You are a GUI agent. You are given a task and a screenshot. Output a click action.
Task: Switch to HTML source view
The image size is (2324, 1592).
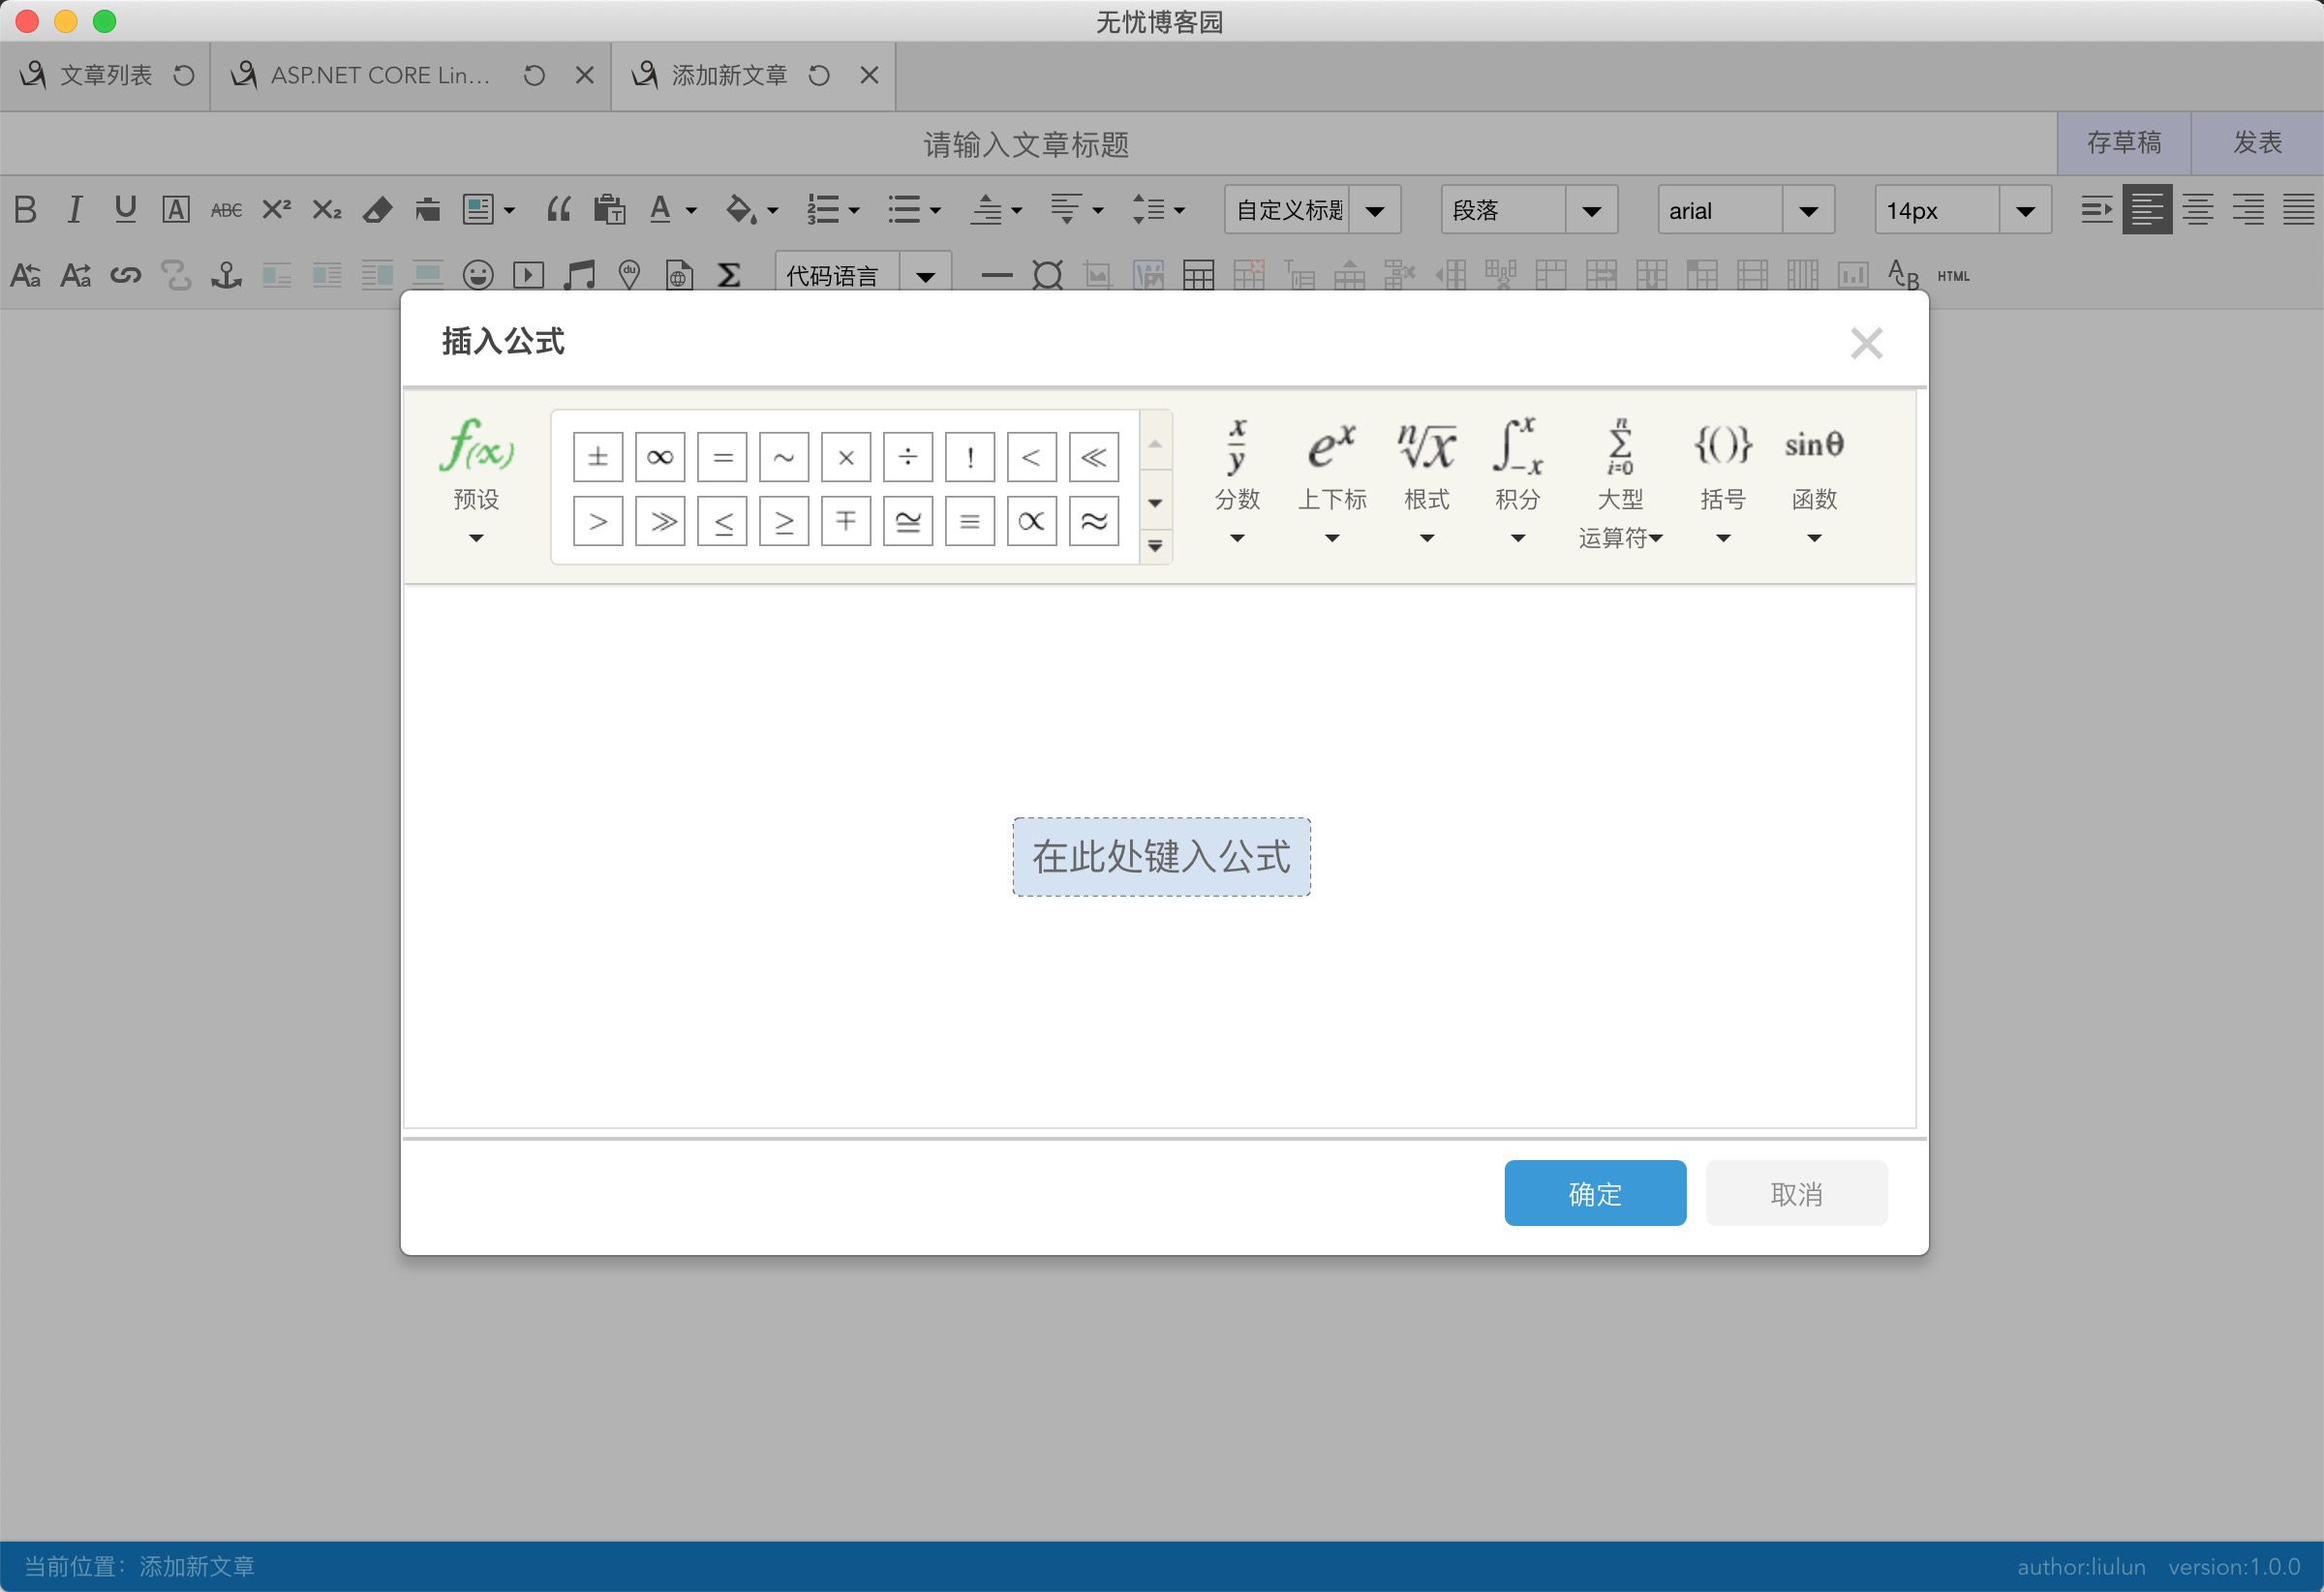pos(1953,276)
